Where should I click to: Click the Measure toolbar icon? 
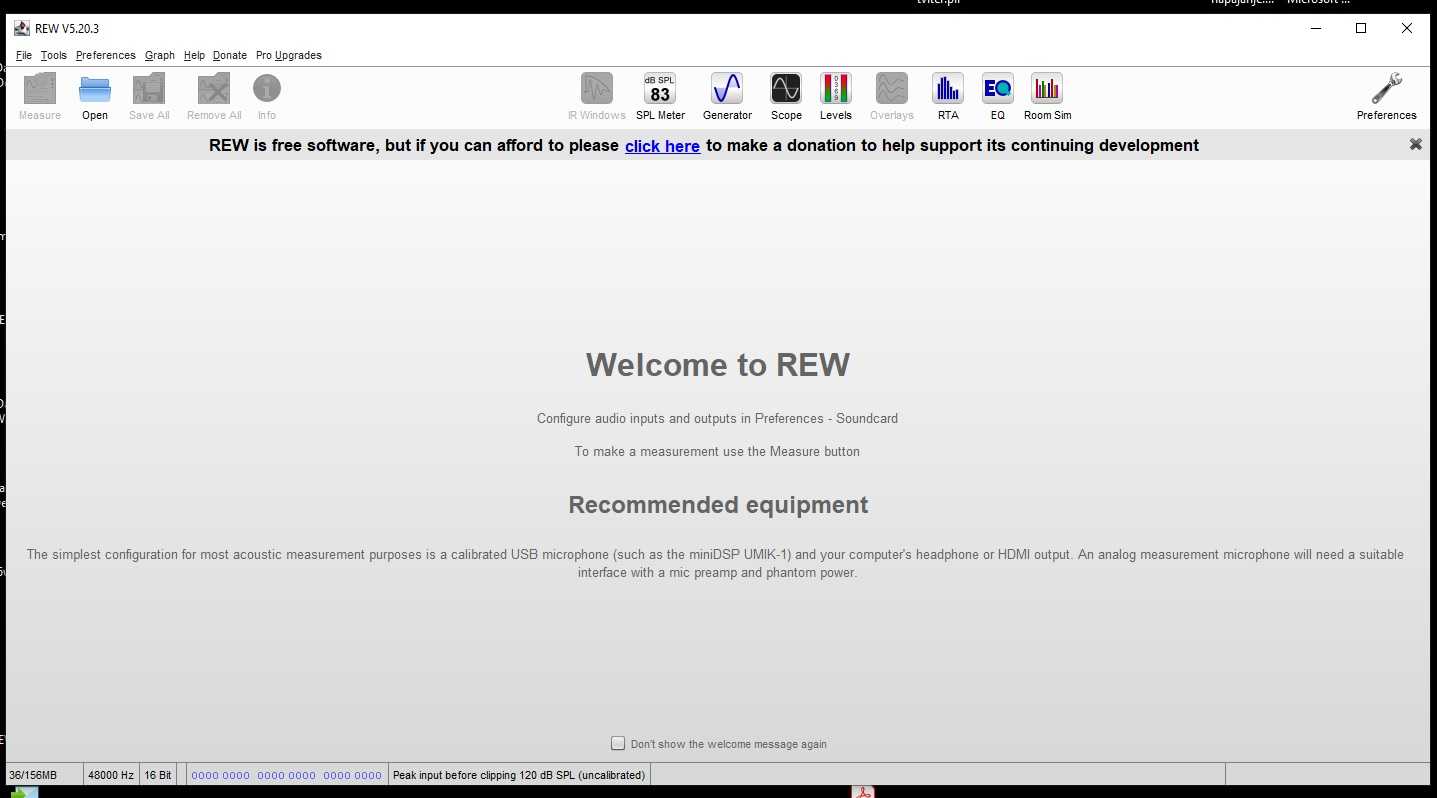40,97
